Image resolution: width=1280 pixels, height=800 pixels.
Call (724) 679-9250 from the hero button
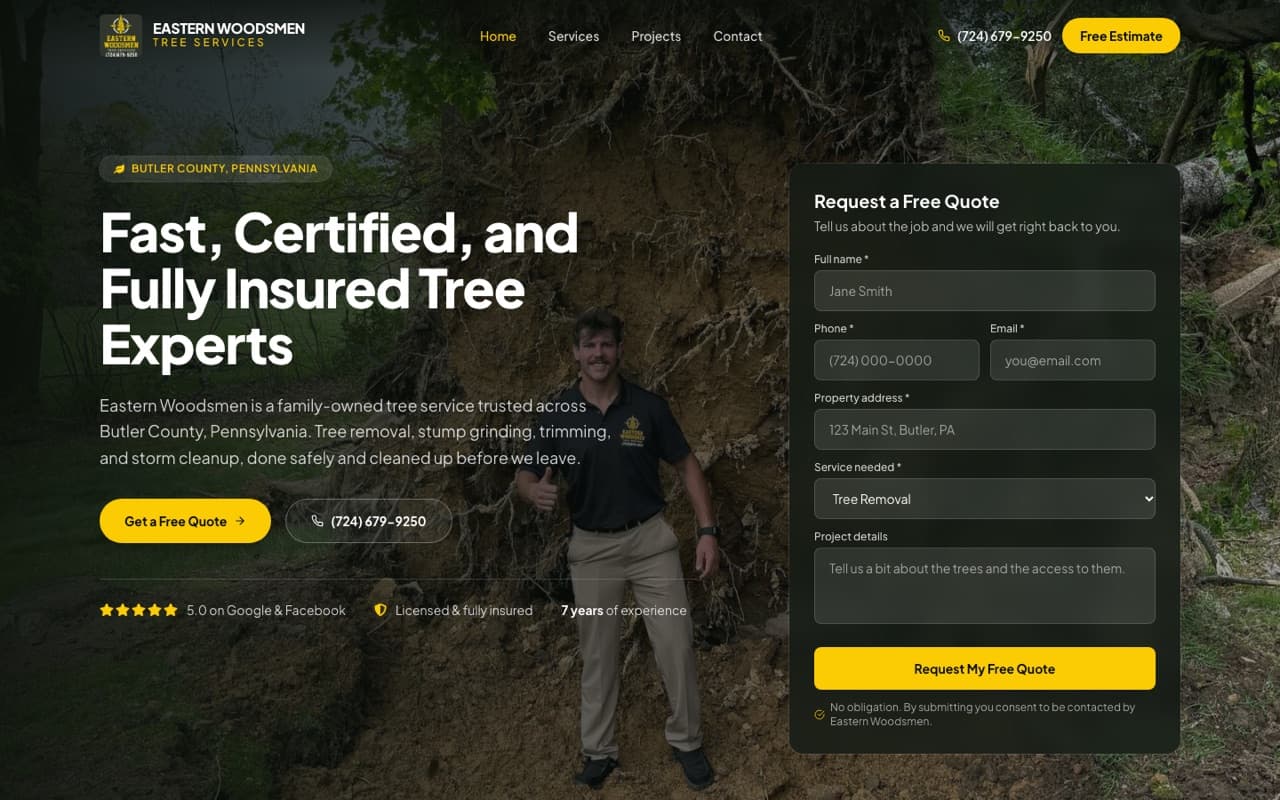369,521
